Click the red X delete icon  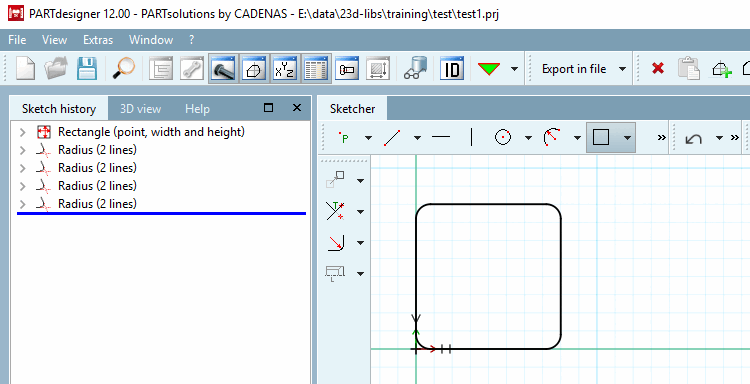point(658,68)
